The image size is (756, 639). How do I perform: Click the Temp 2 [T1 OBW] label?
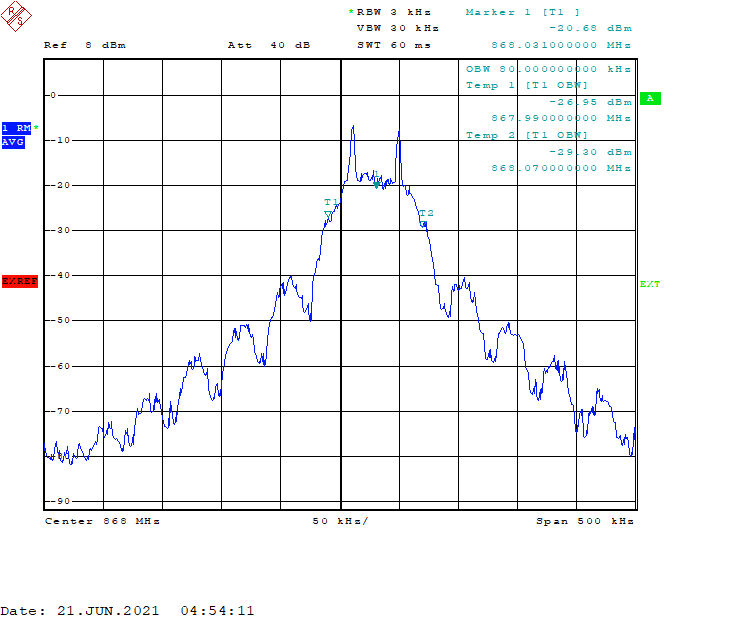[526, 136]
